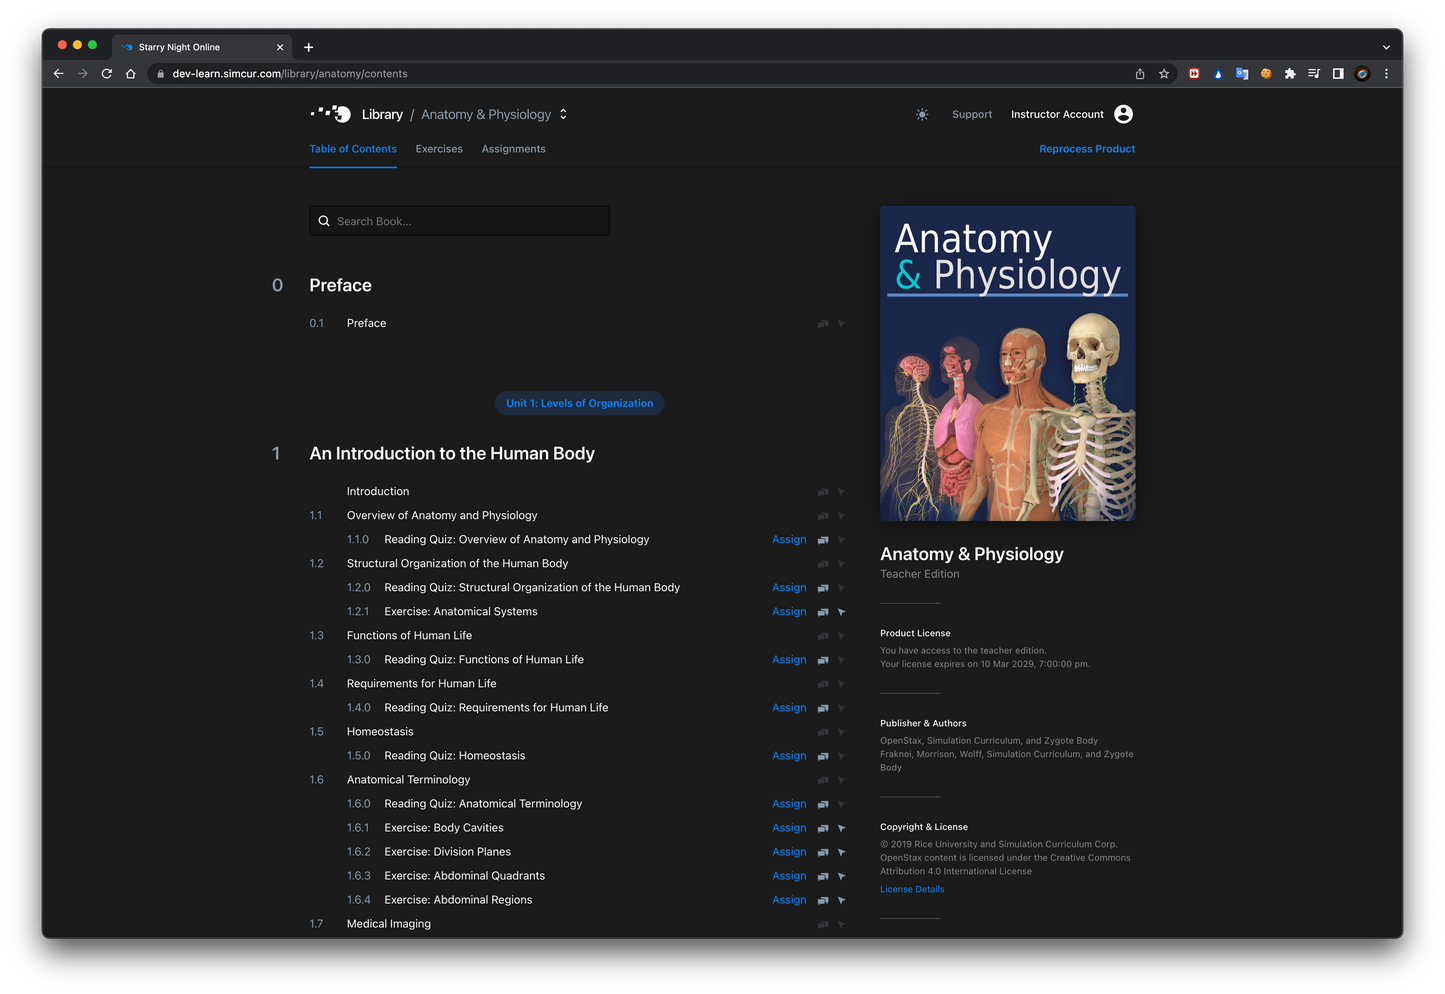Flag the Exercise: Abdominal Regions row
1445x994 pixels.
pyautogui.click(x=841, y=900)
